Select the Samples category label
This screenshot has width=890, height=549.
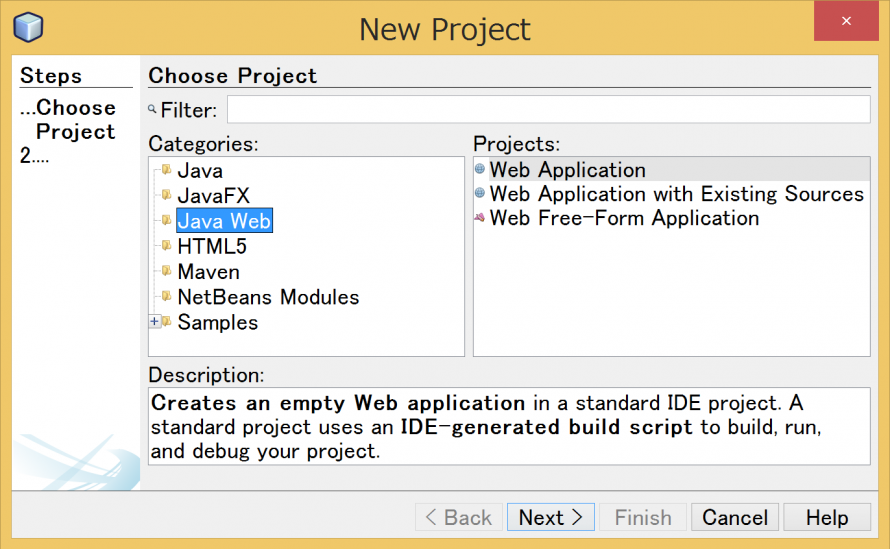pyautogui.click(x=217, y=322)
